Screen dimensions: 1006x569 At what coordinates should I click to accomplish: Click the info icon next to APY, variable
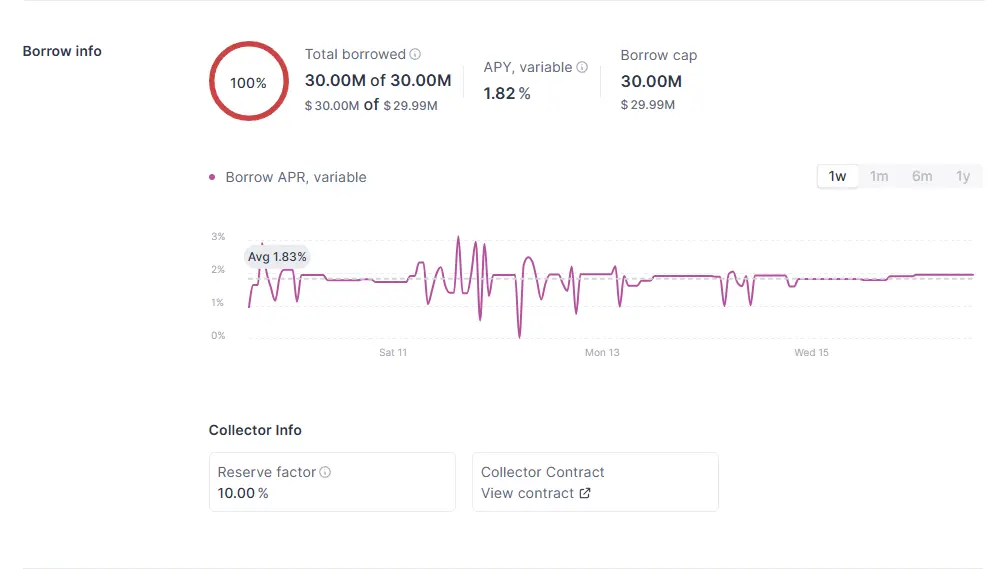pyautogui.click(x=582, y=68)
